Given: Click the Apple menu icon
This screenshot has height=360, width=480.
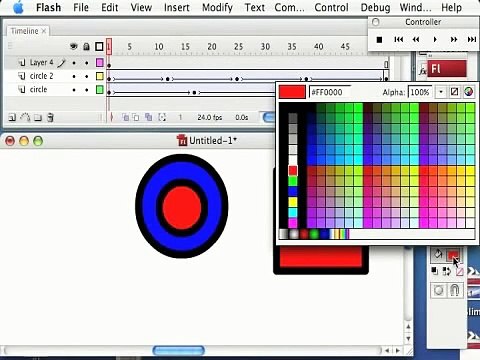Looking at the screenshot, I should 19,7.
